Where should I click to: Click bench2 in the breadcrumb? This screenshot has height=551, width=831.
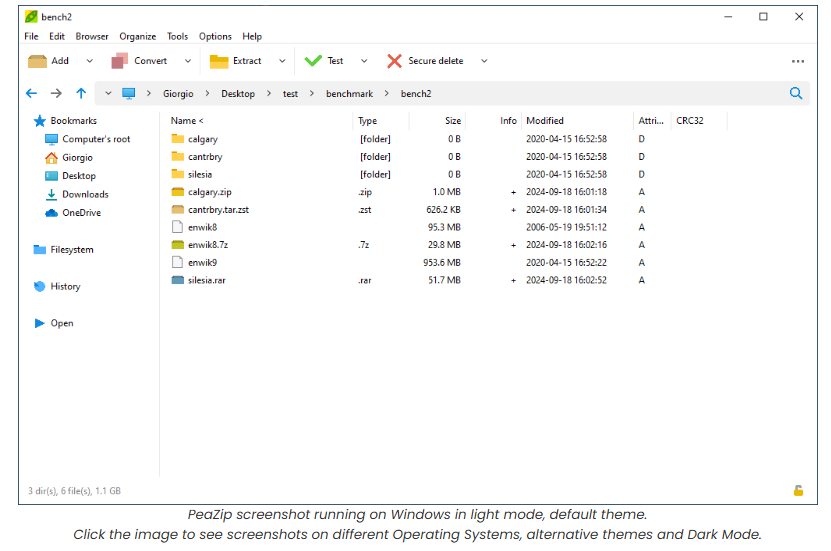416,94
